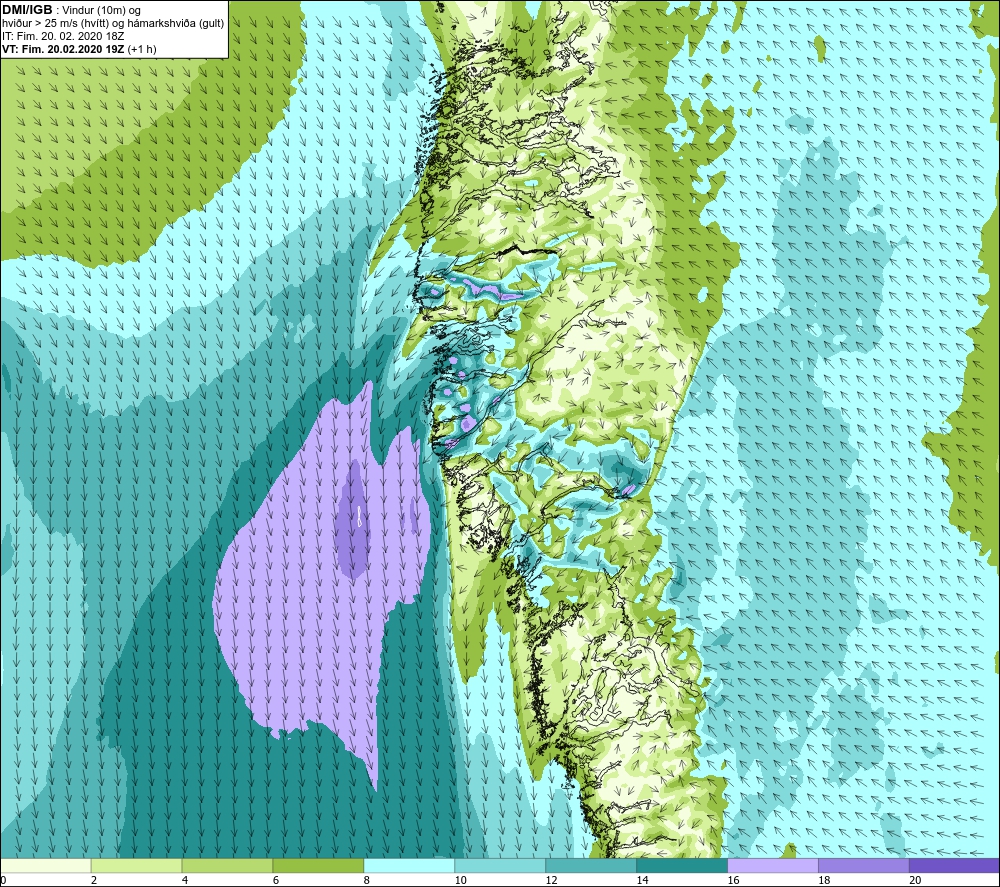Click the legend scale number 4
The width and height of the screenshot is (1000, 887).
[185, 880]
